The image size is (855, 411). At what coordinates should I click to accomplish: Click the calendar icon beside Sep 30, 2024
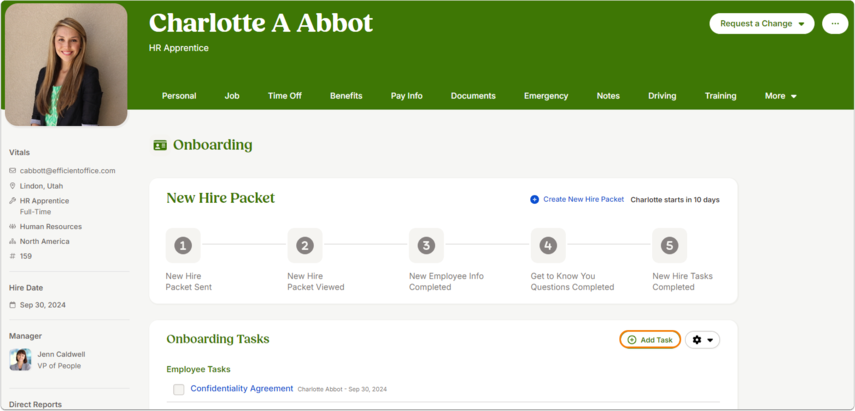(x=13, y=305)
